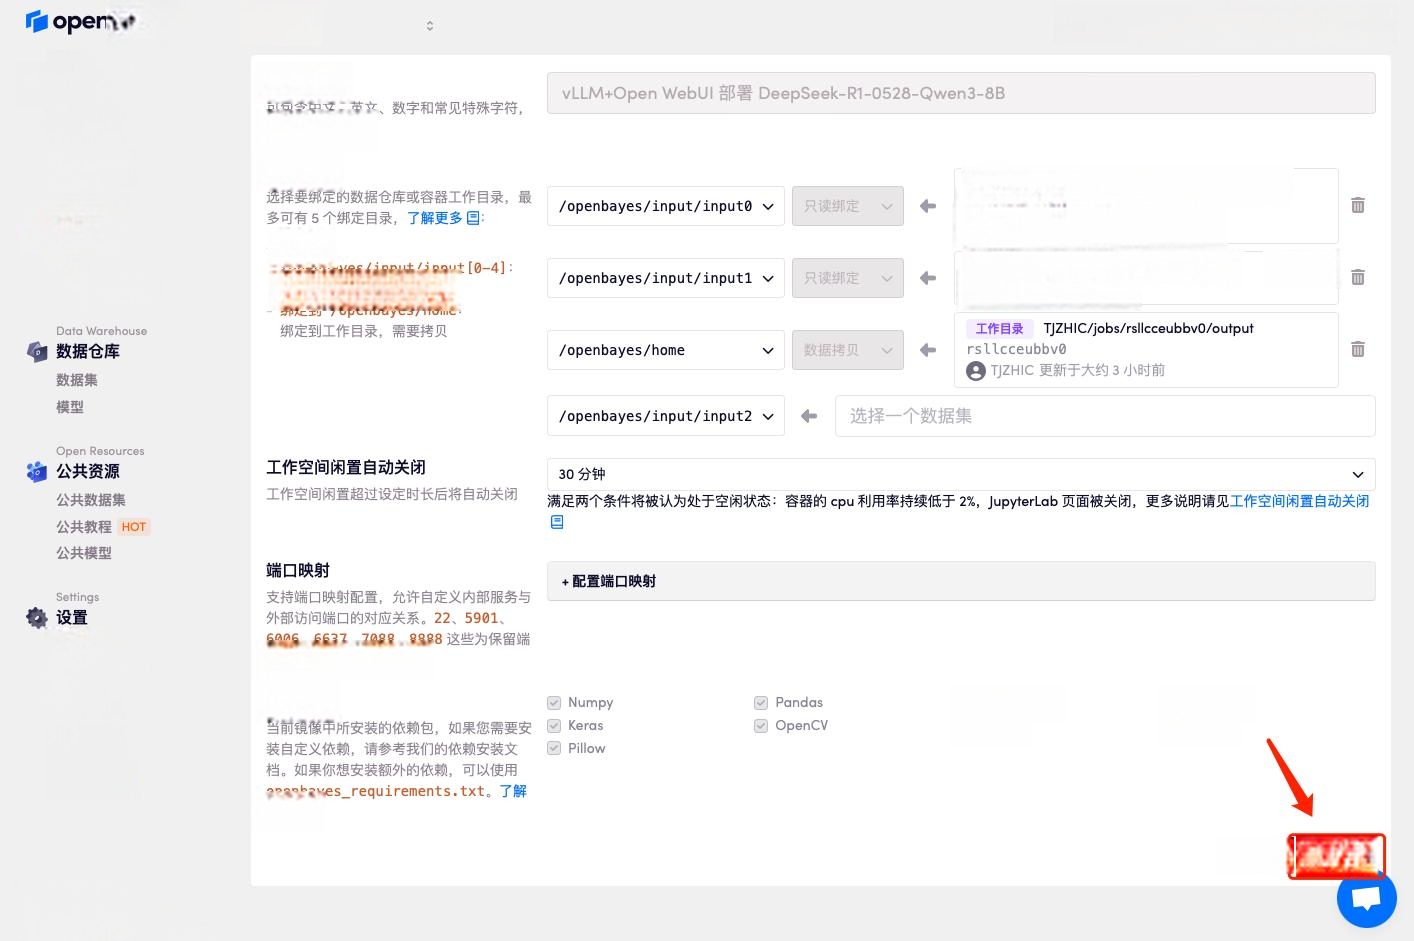Screen dimensions: 1414x941
Task: Go to 公共数据集 in the sidebar
Action: pyautogui.click(x=91, y=500)
